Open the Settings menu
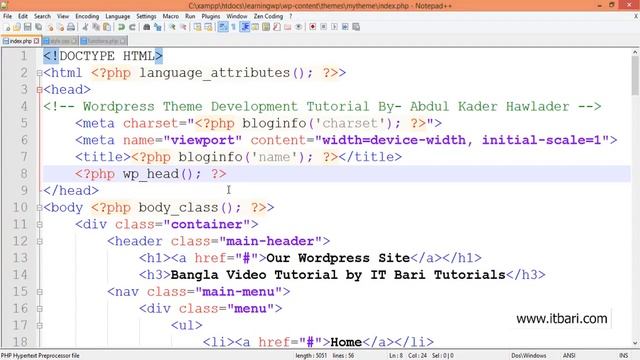Image resolution: width=640 pixels, height=360 pixels. tap(146, 16)
